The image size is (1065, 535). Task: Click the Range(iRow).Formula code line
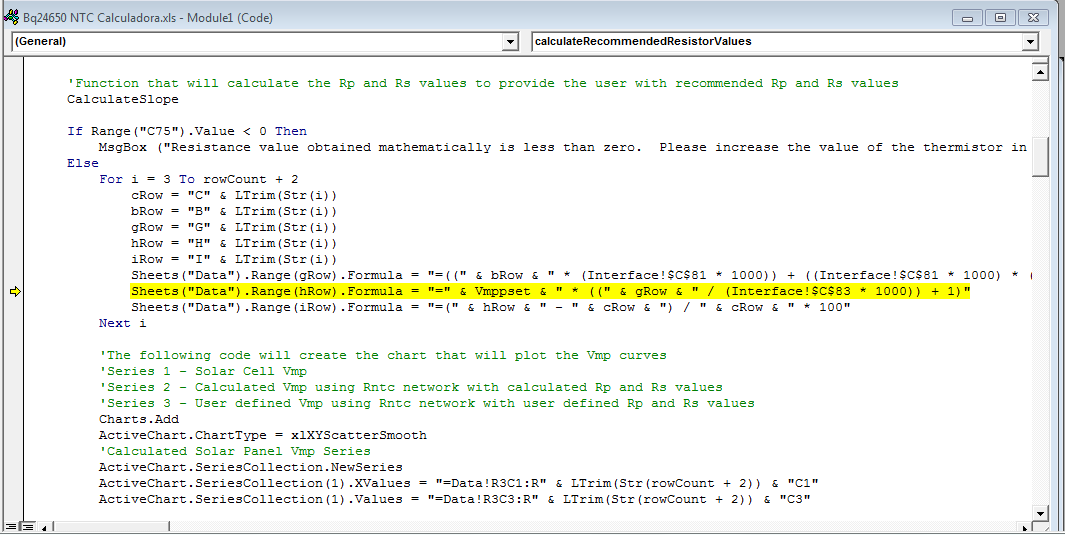(490, 307)
